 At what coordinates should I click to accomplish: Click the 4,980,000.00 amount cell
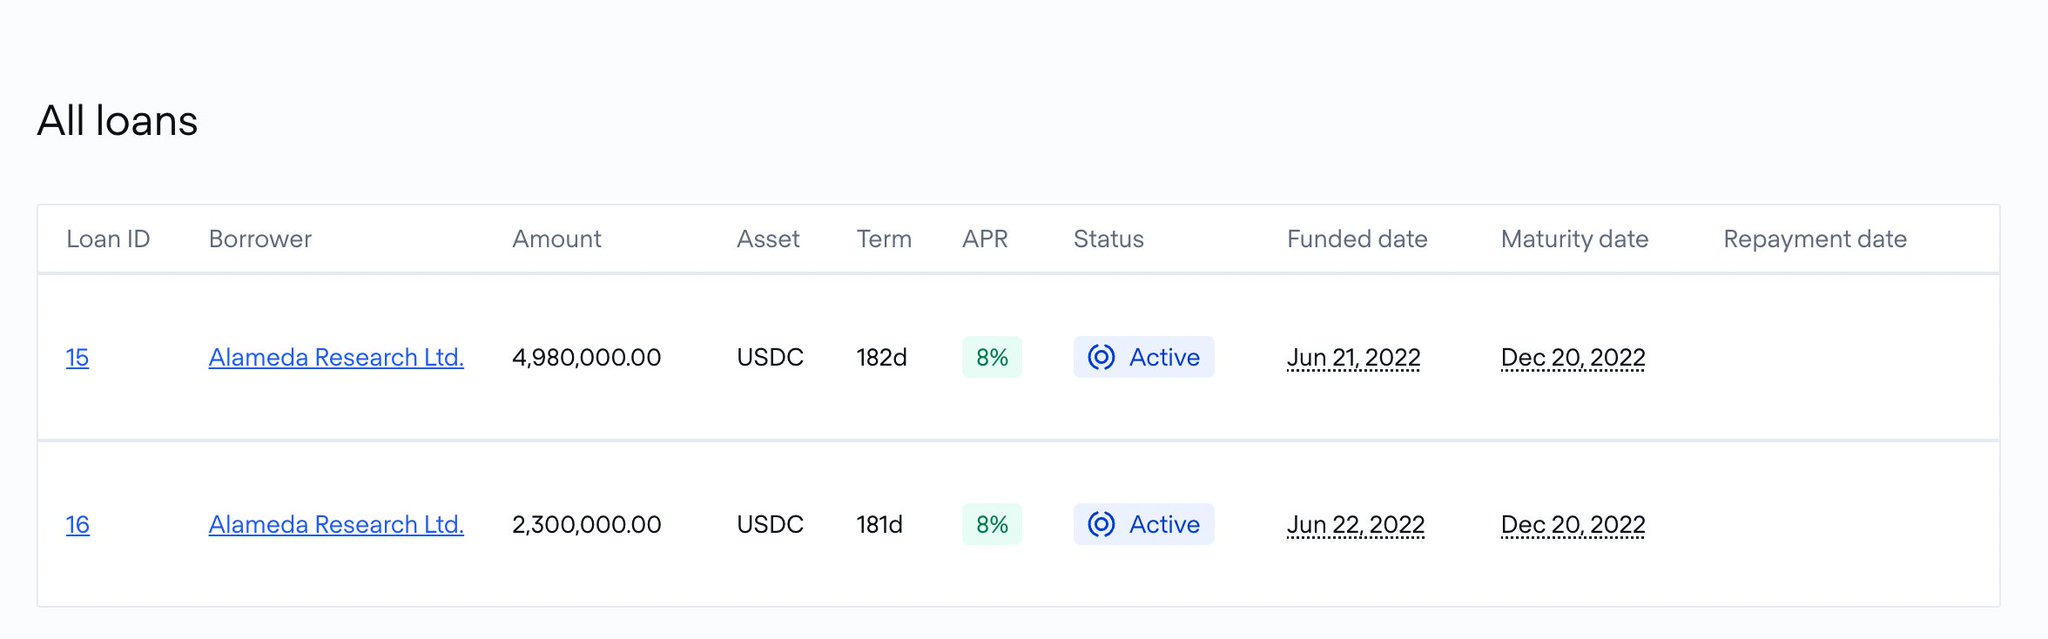(x=586, y=358)
